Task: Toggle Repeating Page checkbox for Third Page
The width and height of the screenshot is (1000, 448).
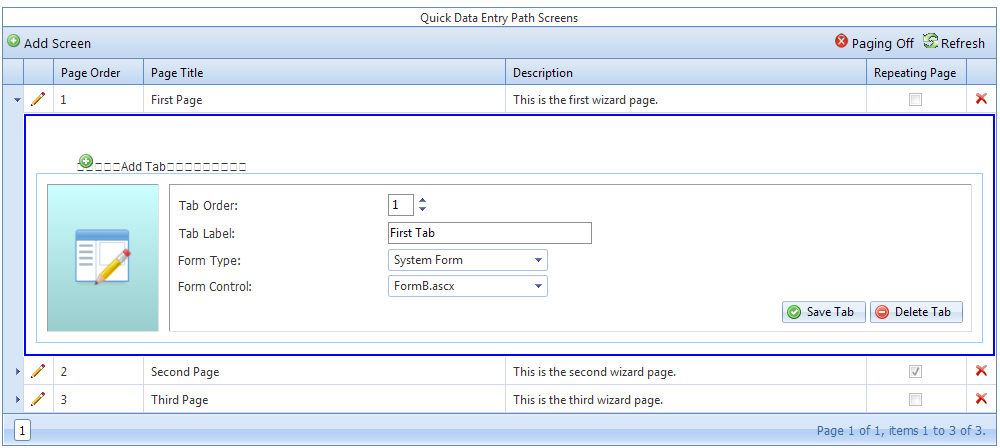Action: point(914,400)
